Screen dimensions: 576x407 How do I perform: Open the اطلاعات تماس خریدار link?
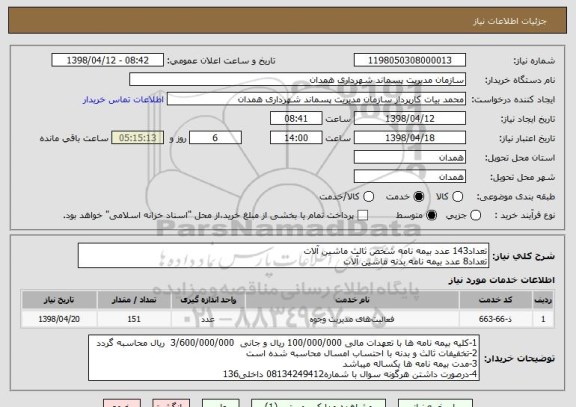tap(123, 100)
